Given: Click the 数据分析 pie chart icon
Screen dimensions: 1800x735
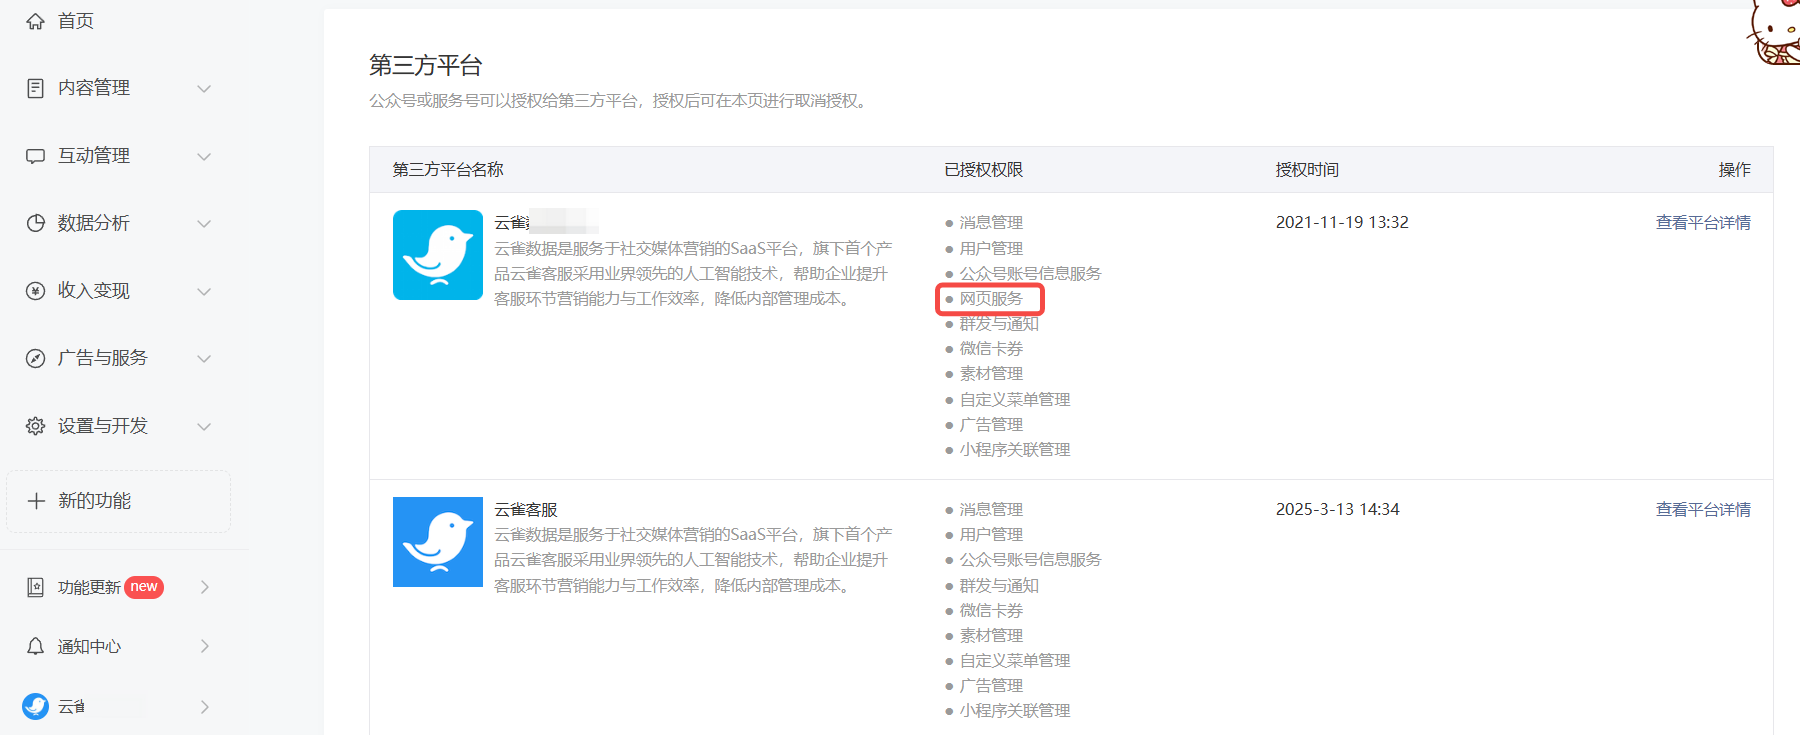Looking at the screenshot, I should [35, 223].
